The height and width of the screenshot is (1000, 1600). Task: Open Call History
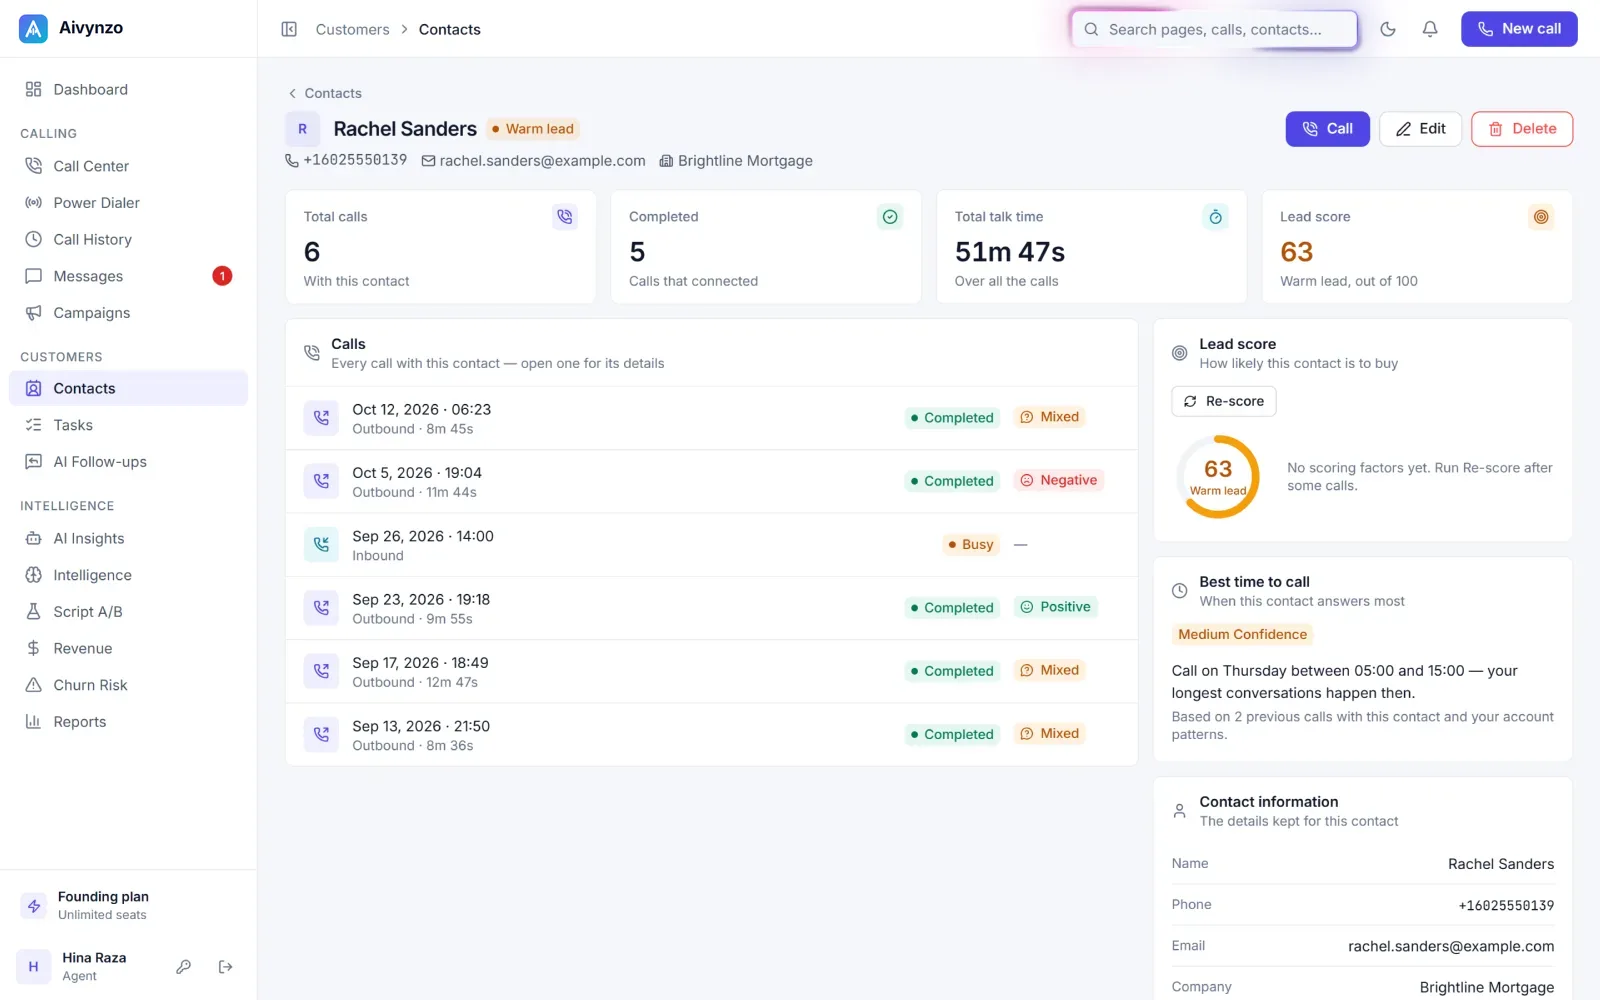(128, 239)
